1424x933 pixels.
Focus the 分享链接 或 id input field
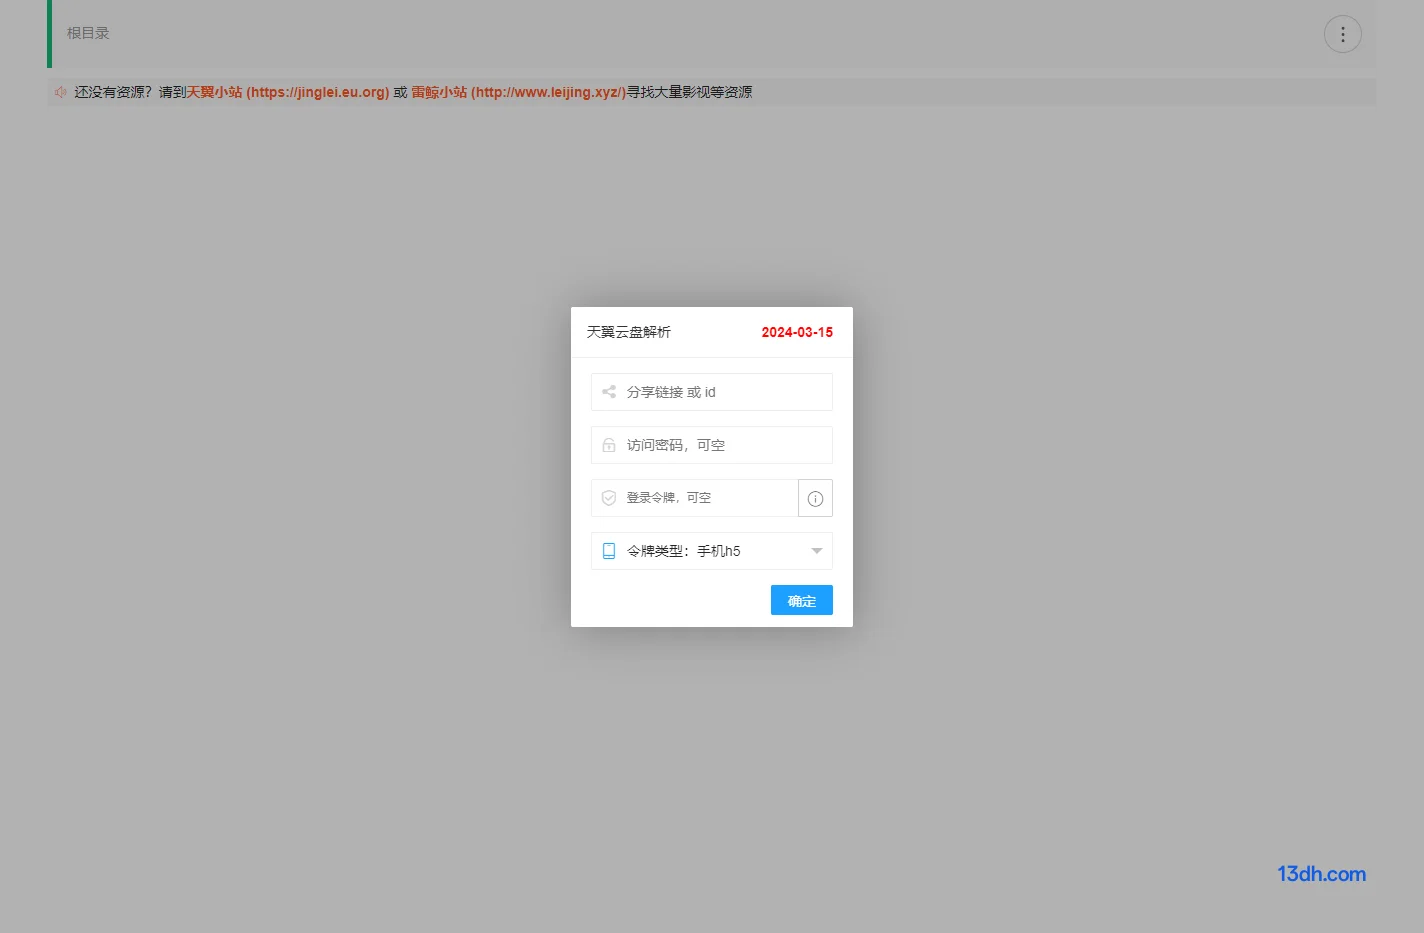(x=711, y=392)
